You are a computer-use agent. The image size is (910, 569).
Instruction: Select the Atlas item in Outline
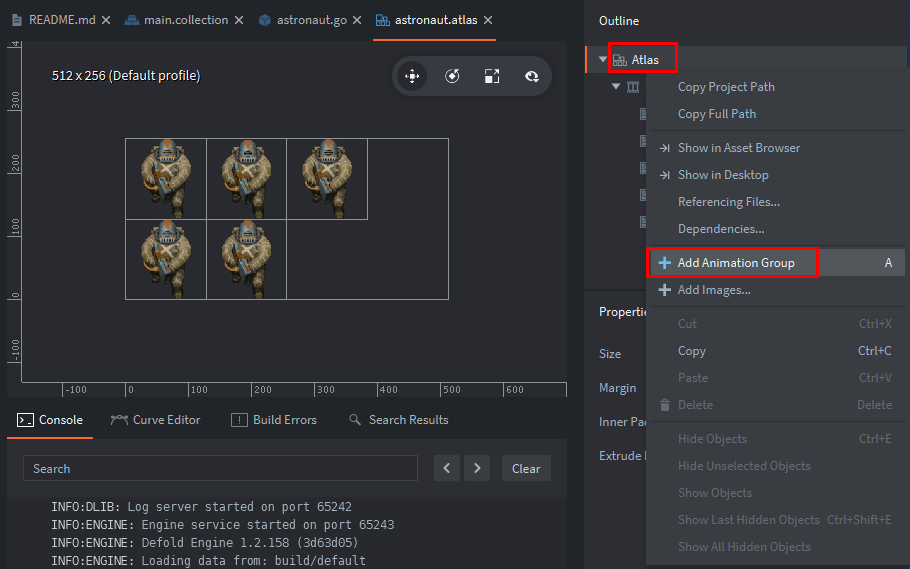click(645, 60)
